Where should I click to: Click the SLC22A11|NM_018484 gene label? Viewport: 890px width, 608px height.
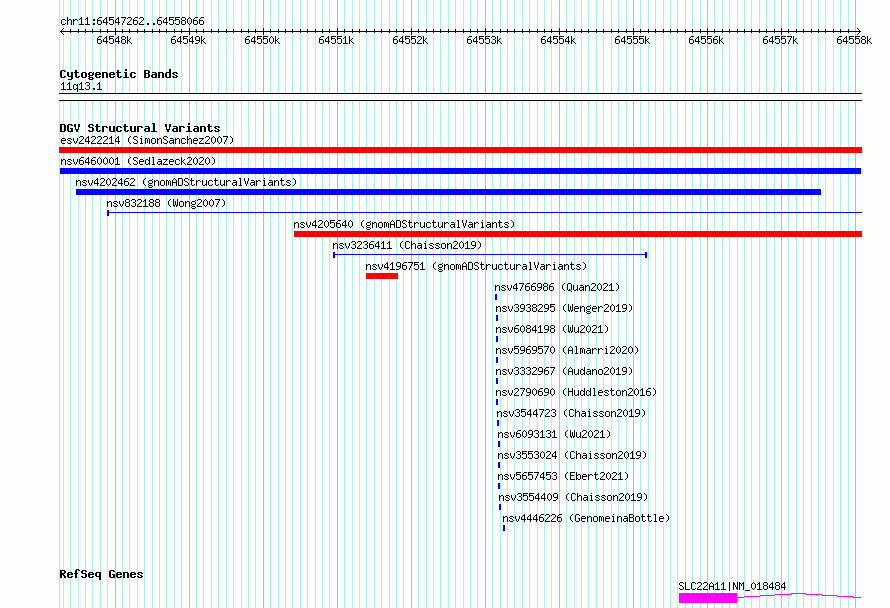(732, 586)
